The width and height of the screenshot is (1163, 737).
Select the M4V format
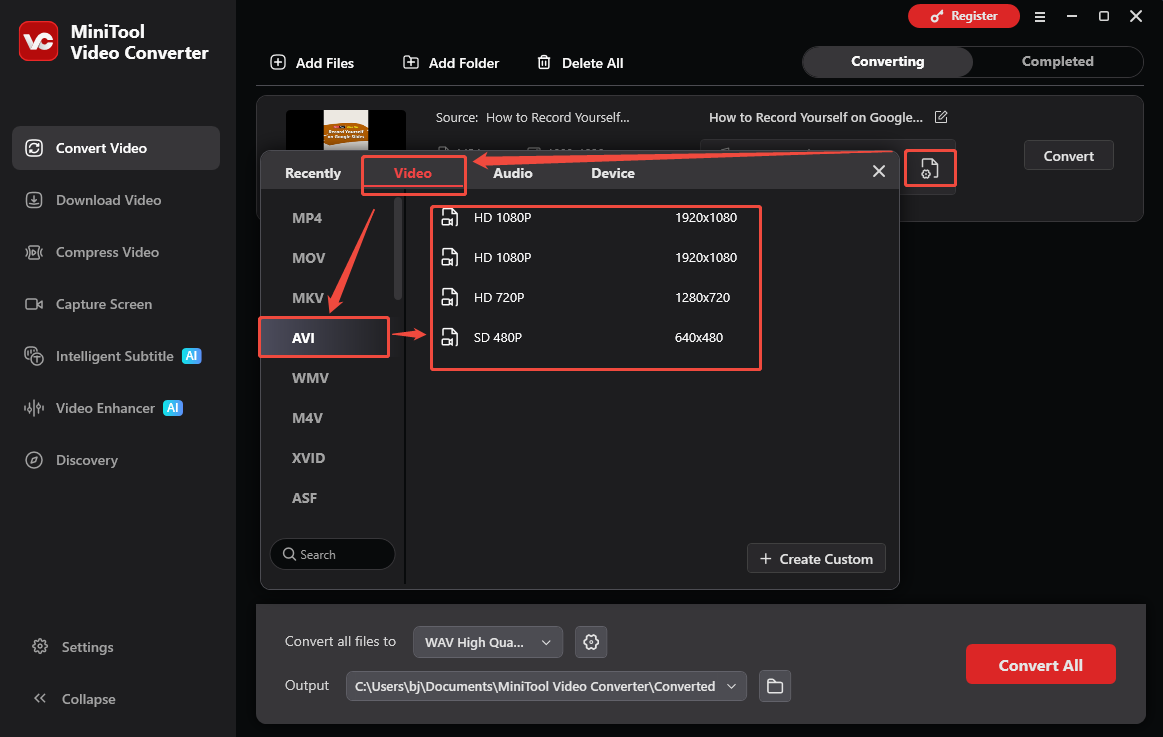307,418
